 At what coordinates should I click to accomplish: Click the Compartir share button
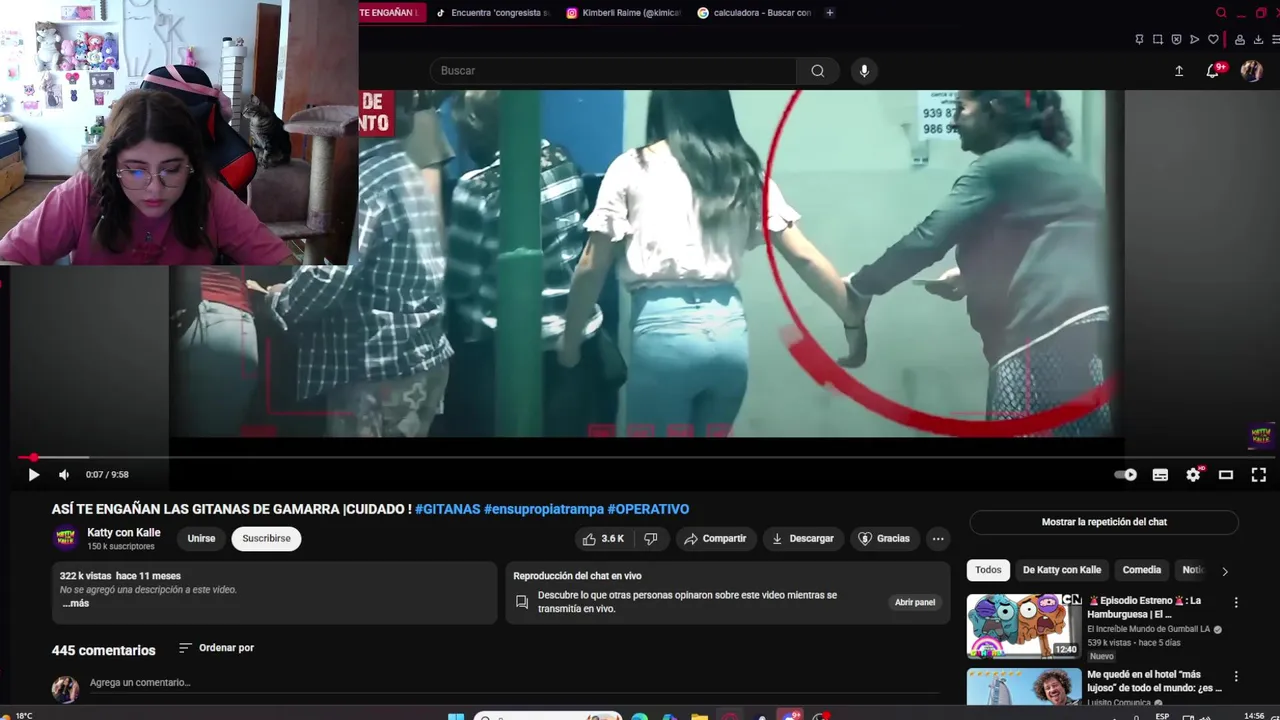coord(715,539)
